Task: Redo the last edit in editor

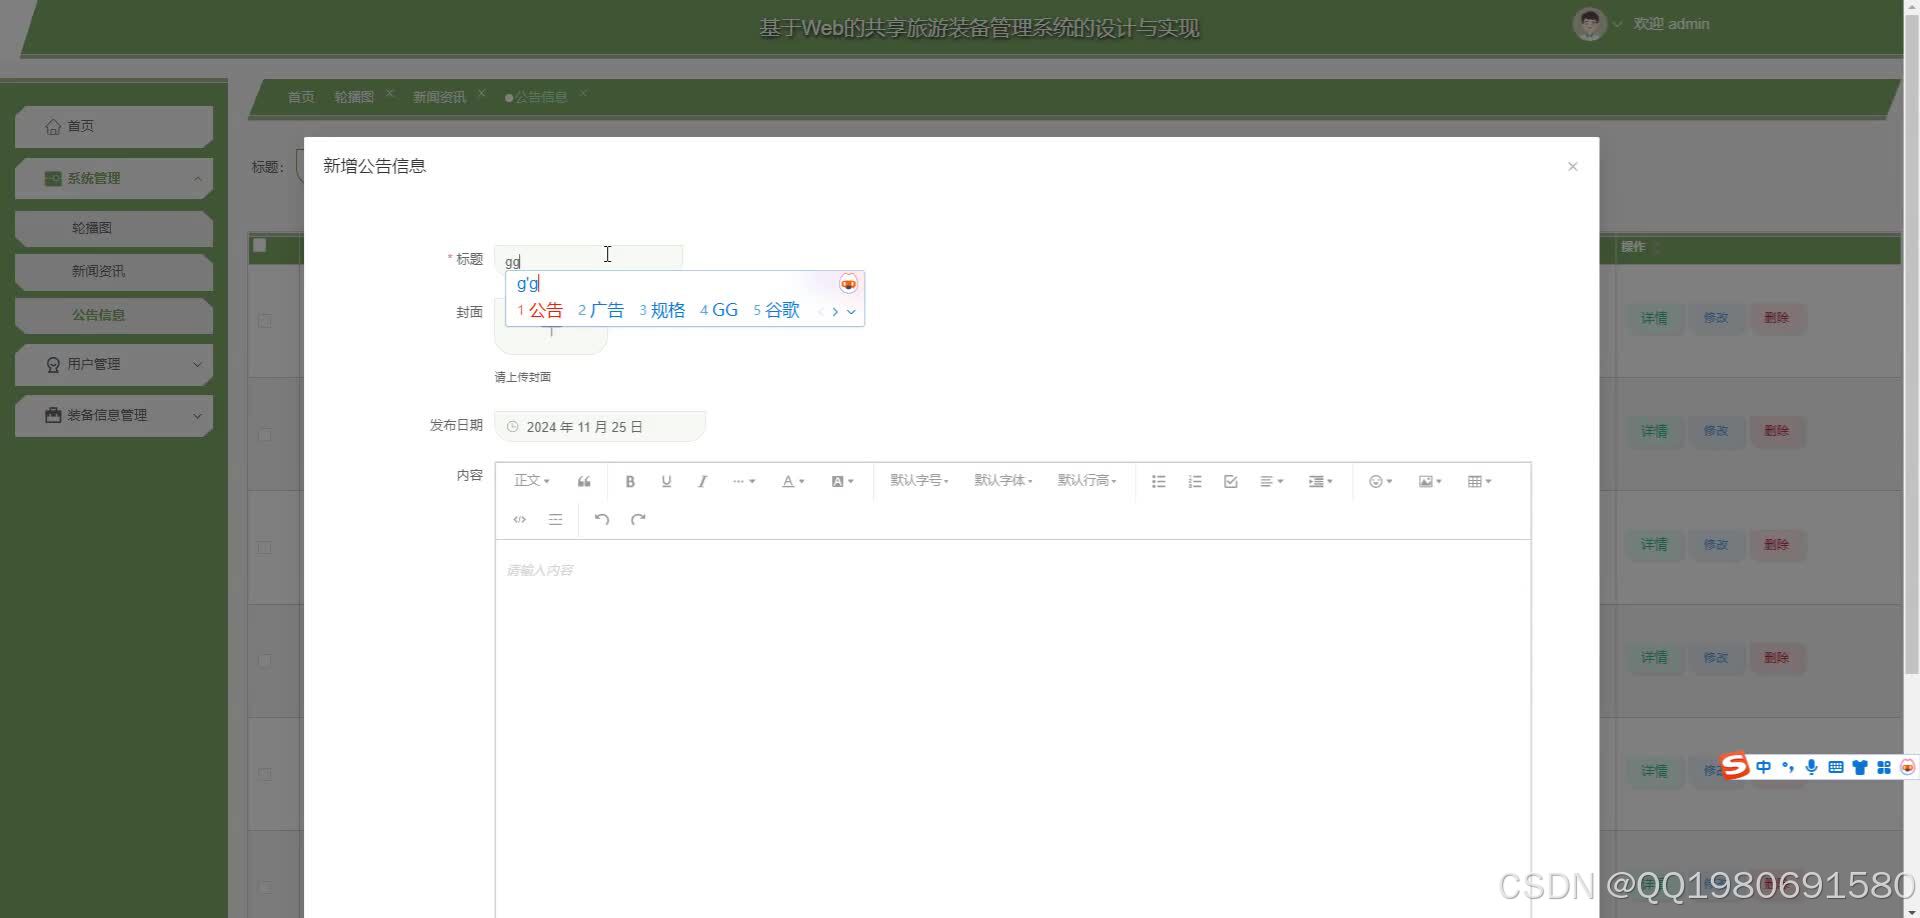Action: click(x=638, y=519)
